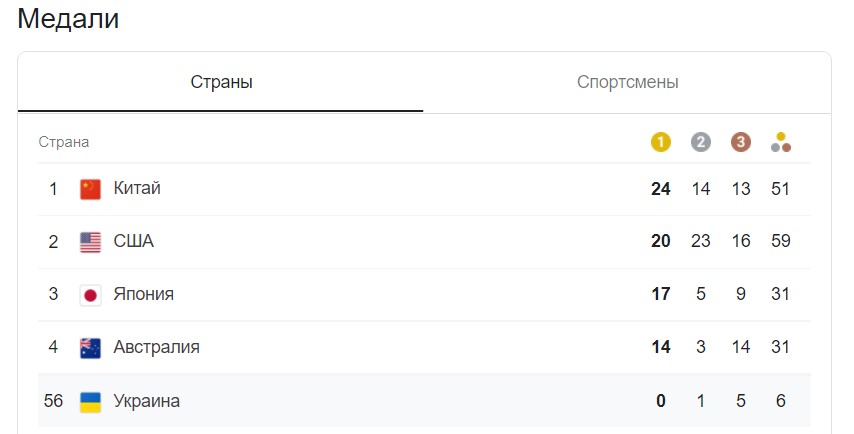Click USA's total medal count 59

pyautogui.click(x=780, y=241)
